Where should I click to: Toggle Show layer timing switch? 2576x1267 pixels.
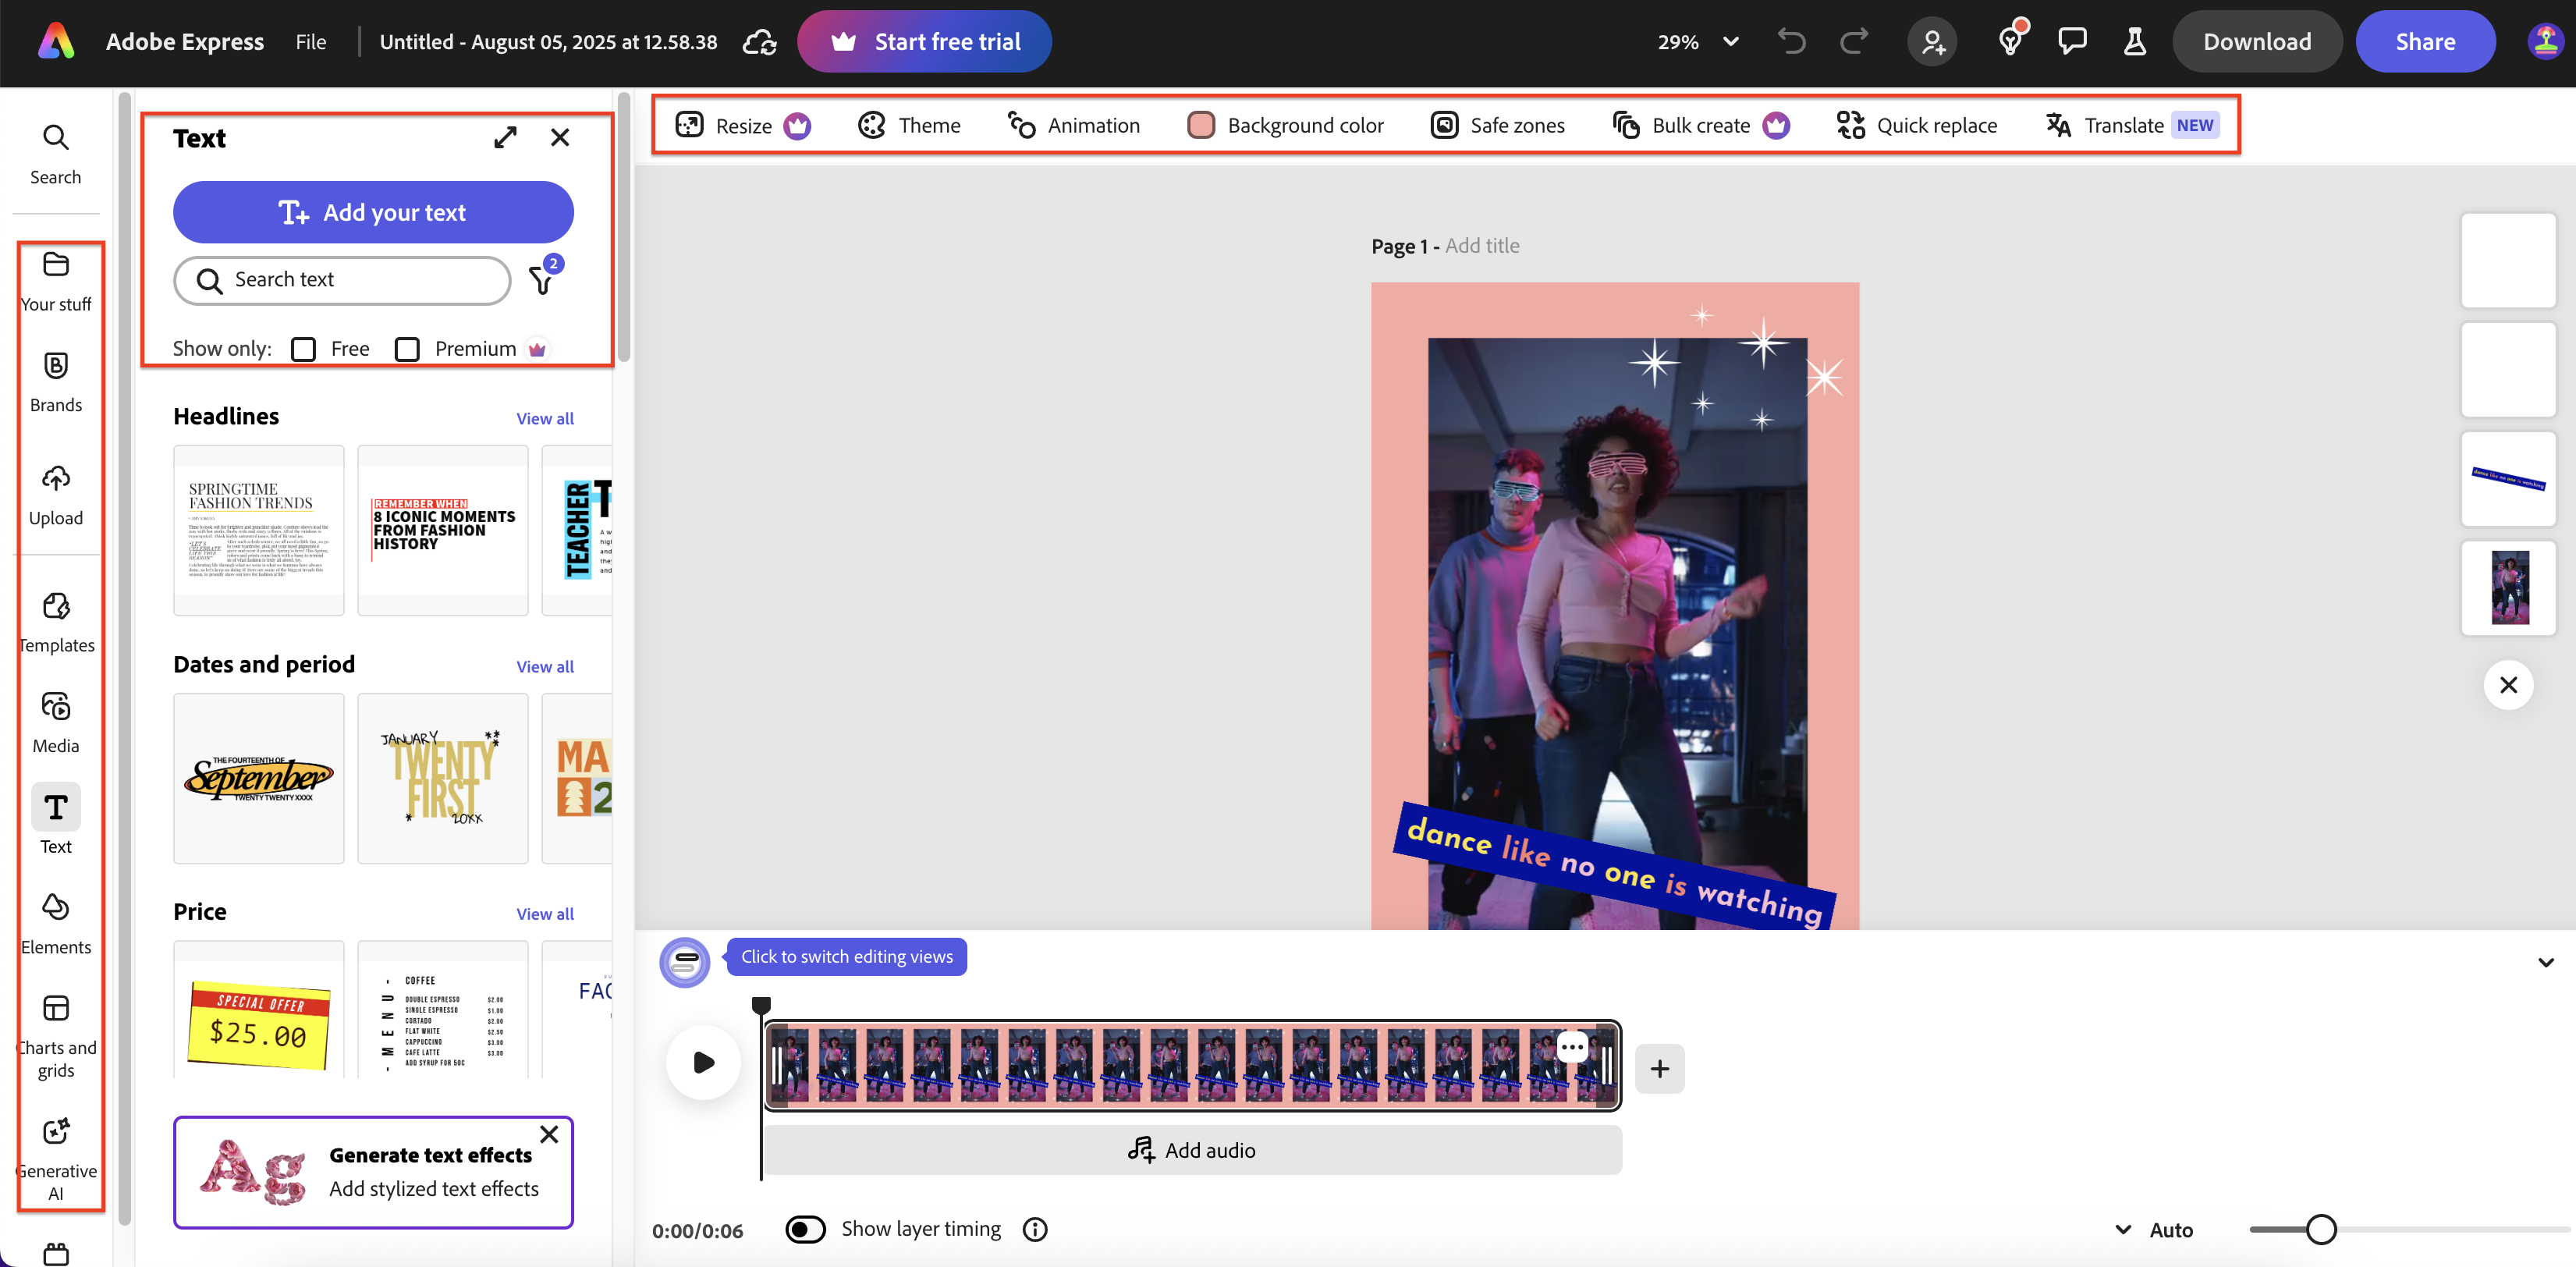pyautogui.click(x=805, y=1229)
